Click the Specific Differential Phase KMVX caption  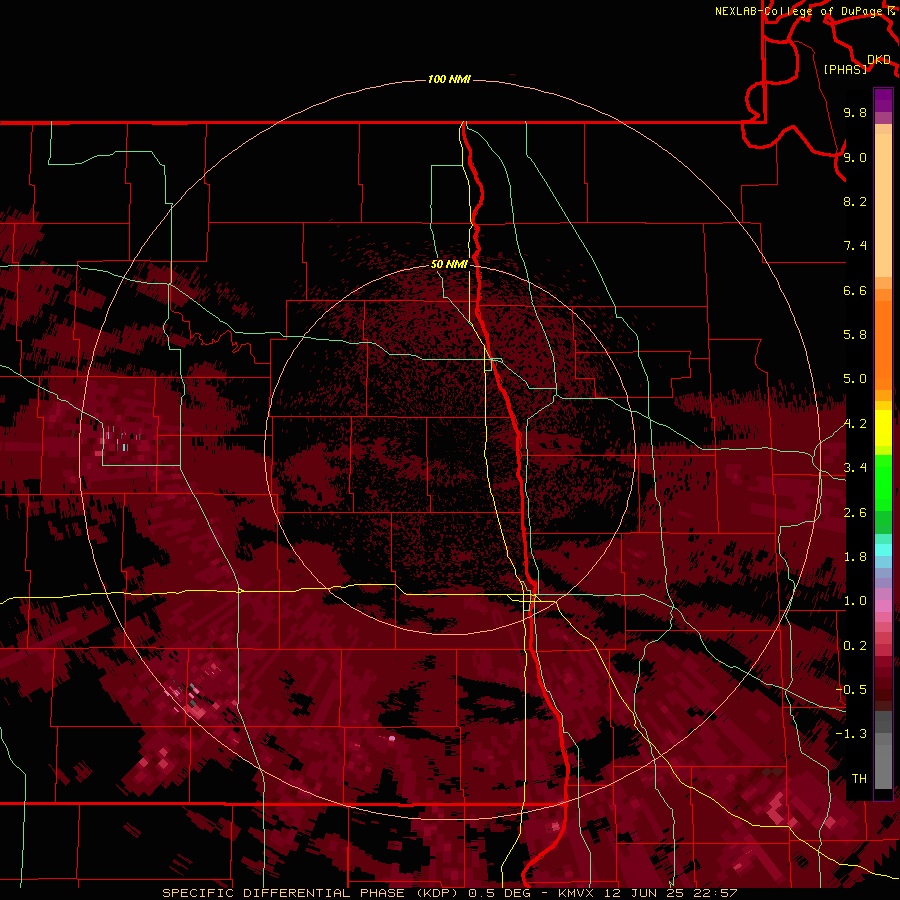tap(449, 893)
